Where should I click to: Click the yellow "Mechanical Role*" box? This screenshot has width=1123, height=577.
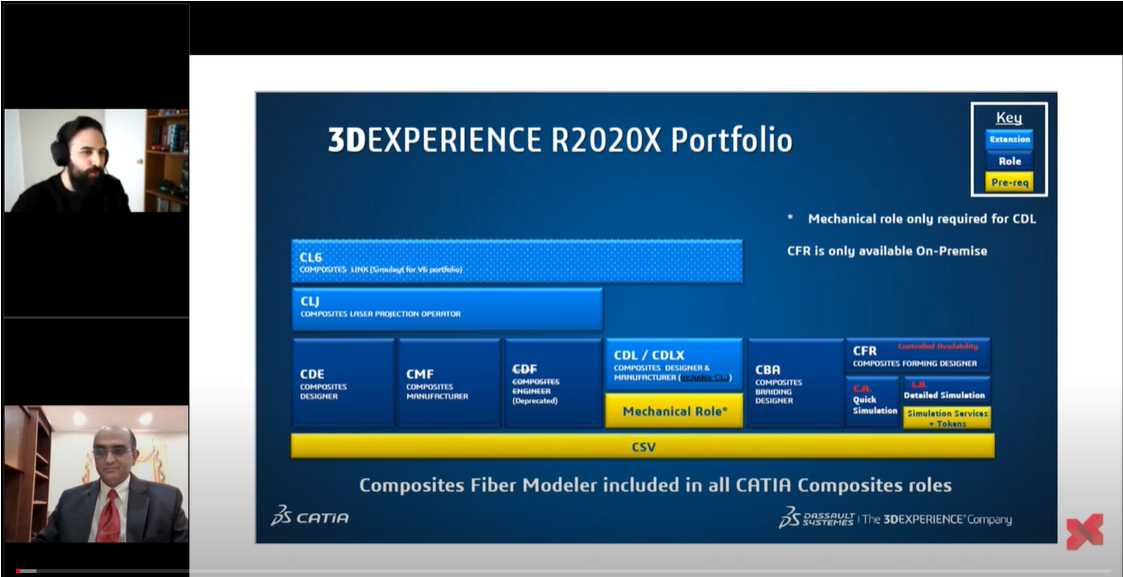point(674,411)
